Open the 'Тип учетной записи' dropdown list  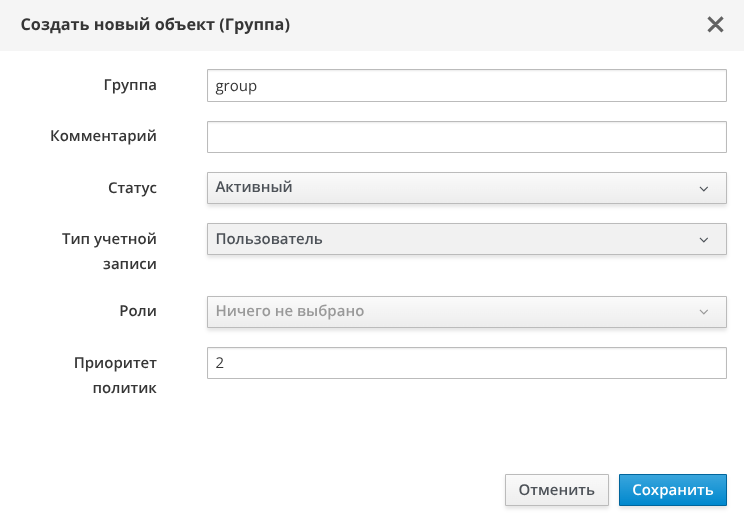tap(466, 239)
